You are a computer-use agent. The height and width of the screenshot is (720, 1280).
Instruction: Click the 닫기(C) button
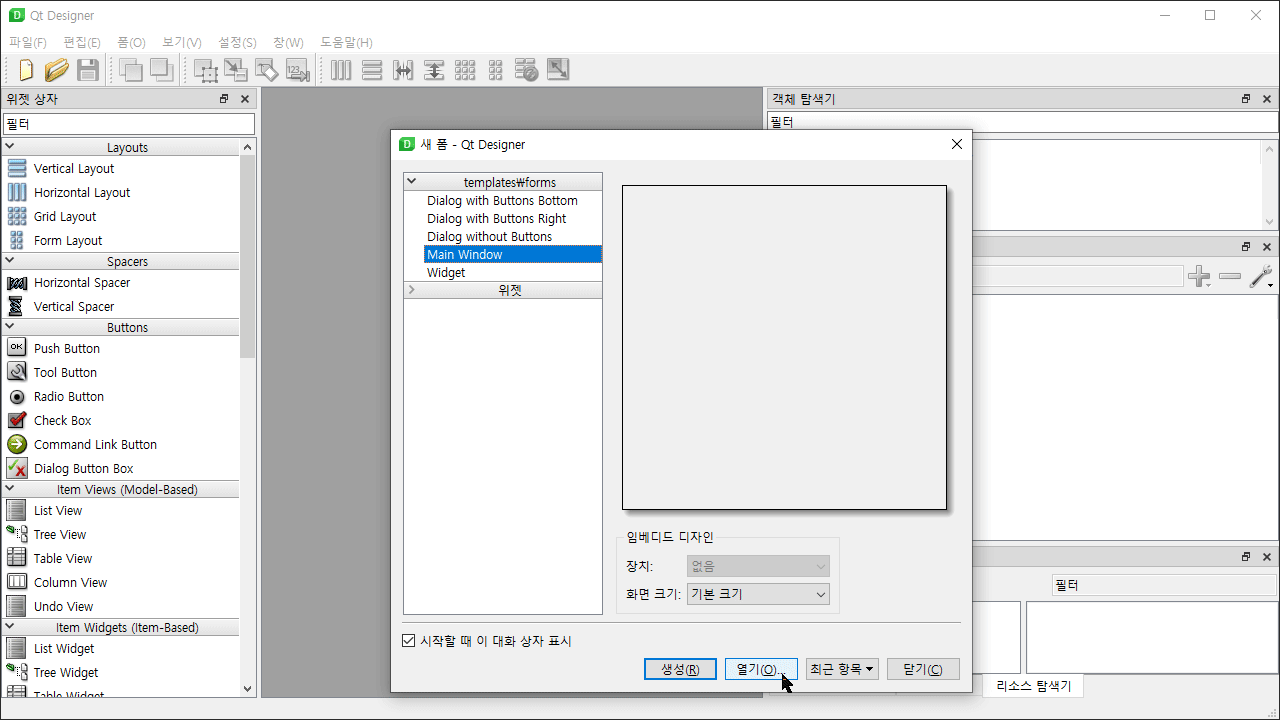(923, 669)
